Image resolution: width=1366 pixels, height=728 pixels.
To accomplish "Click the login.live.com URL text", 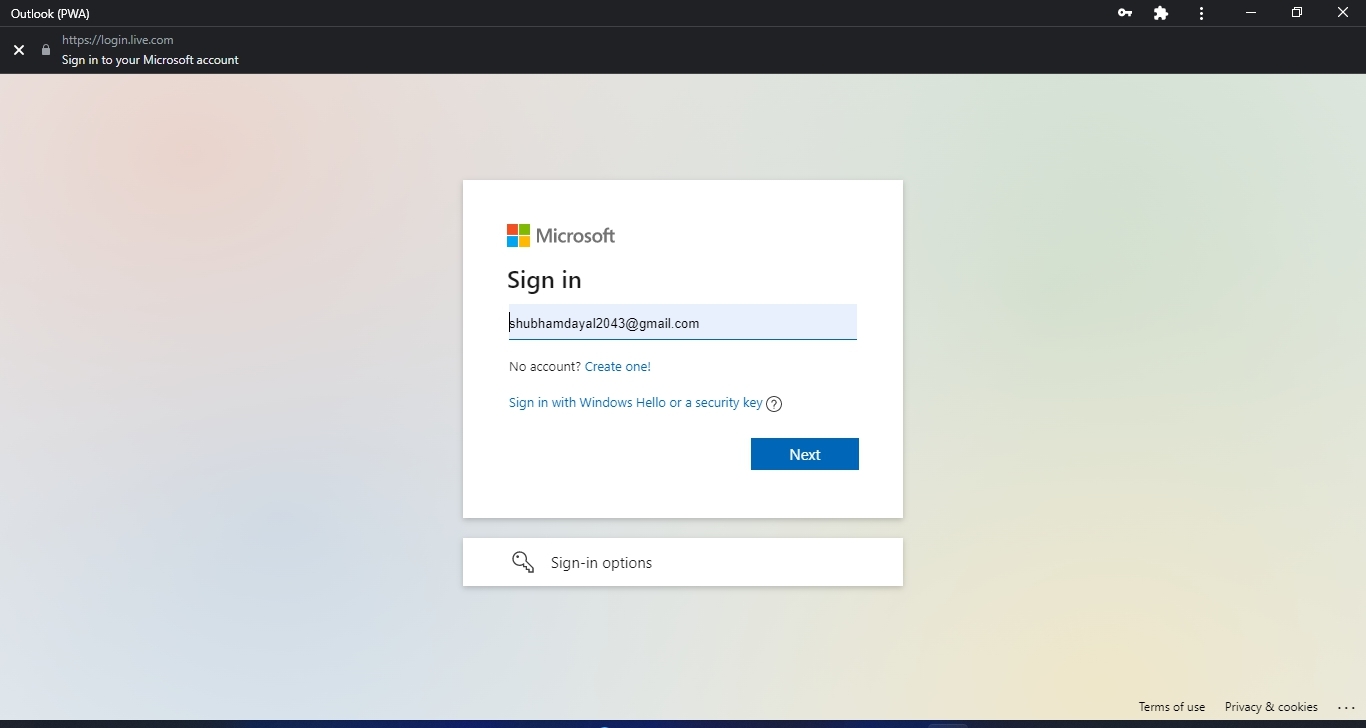I will pos(118,40).
